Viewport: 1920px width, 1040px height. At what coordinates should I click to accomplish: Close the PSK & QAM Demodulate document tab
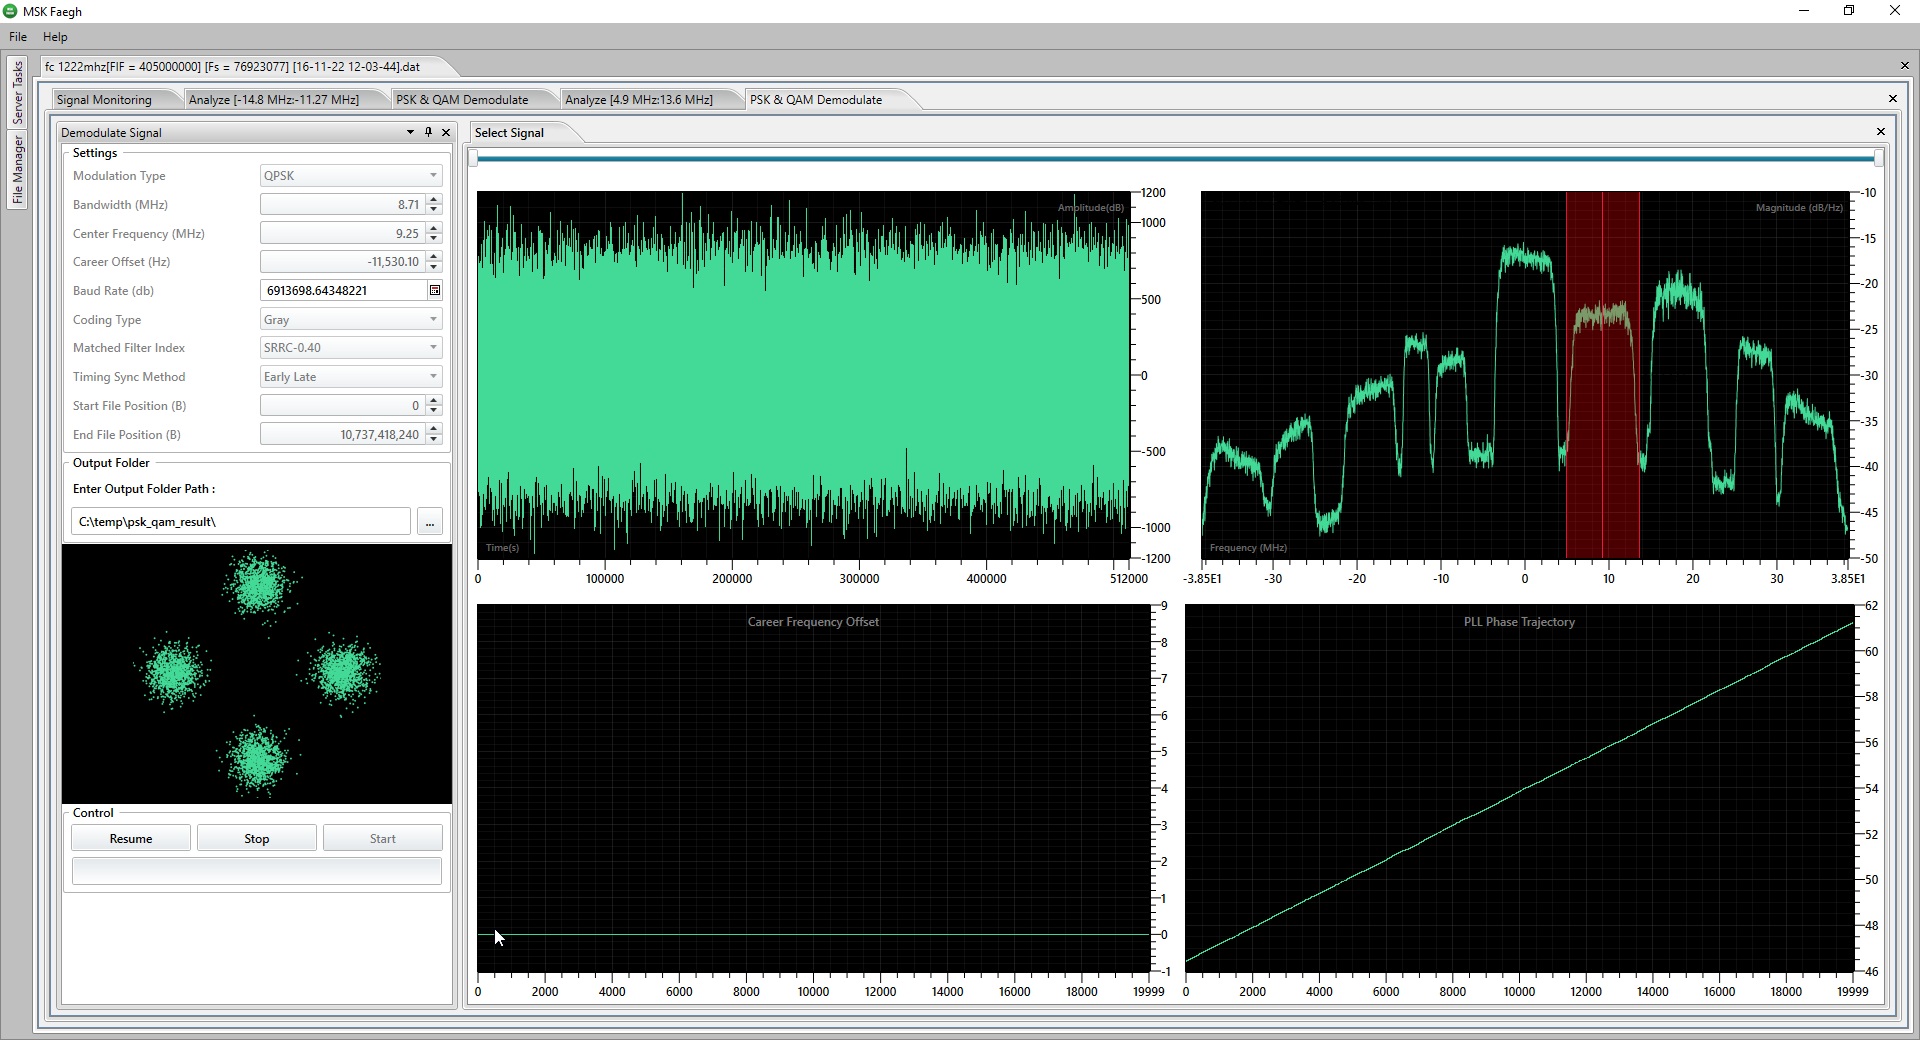coord(1892,99)
